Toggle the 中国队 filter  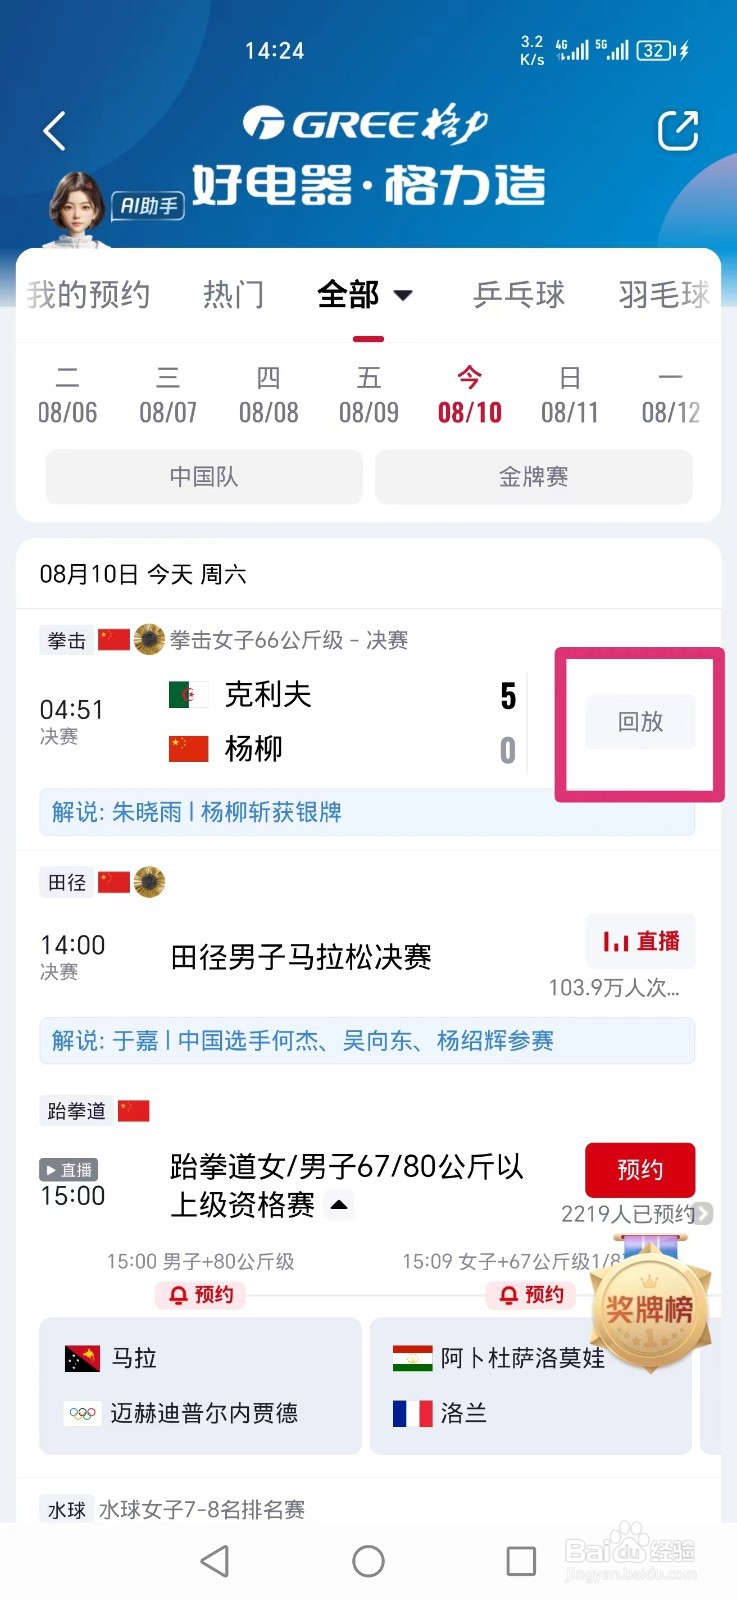pos(204,477)
